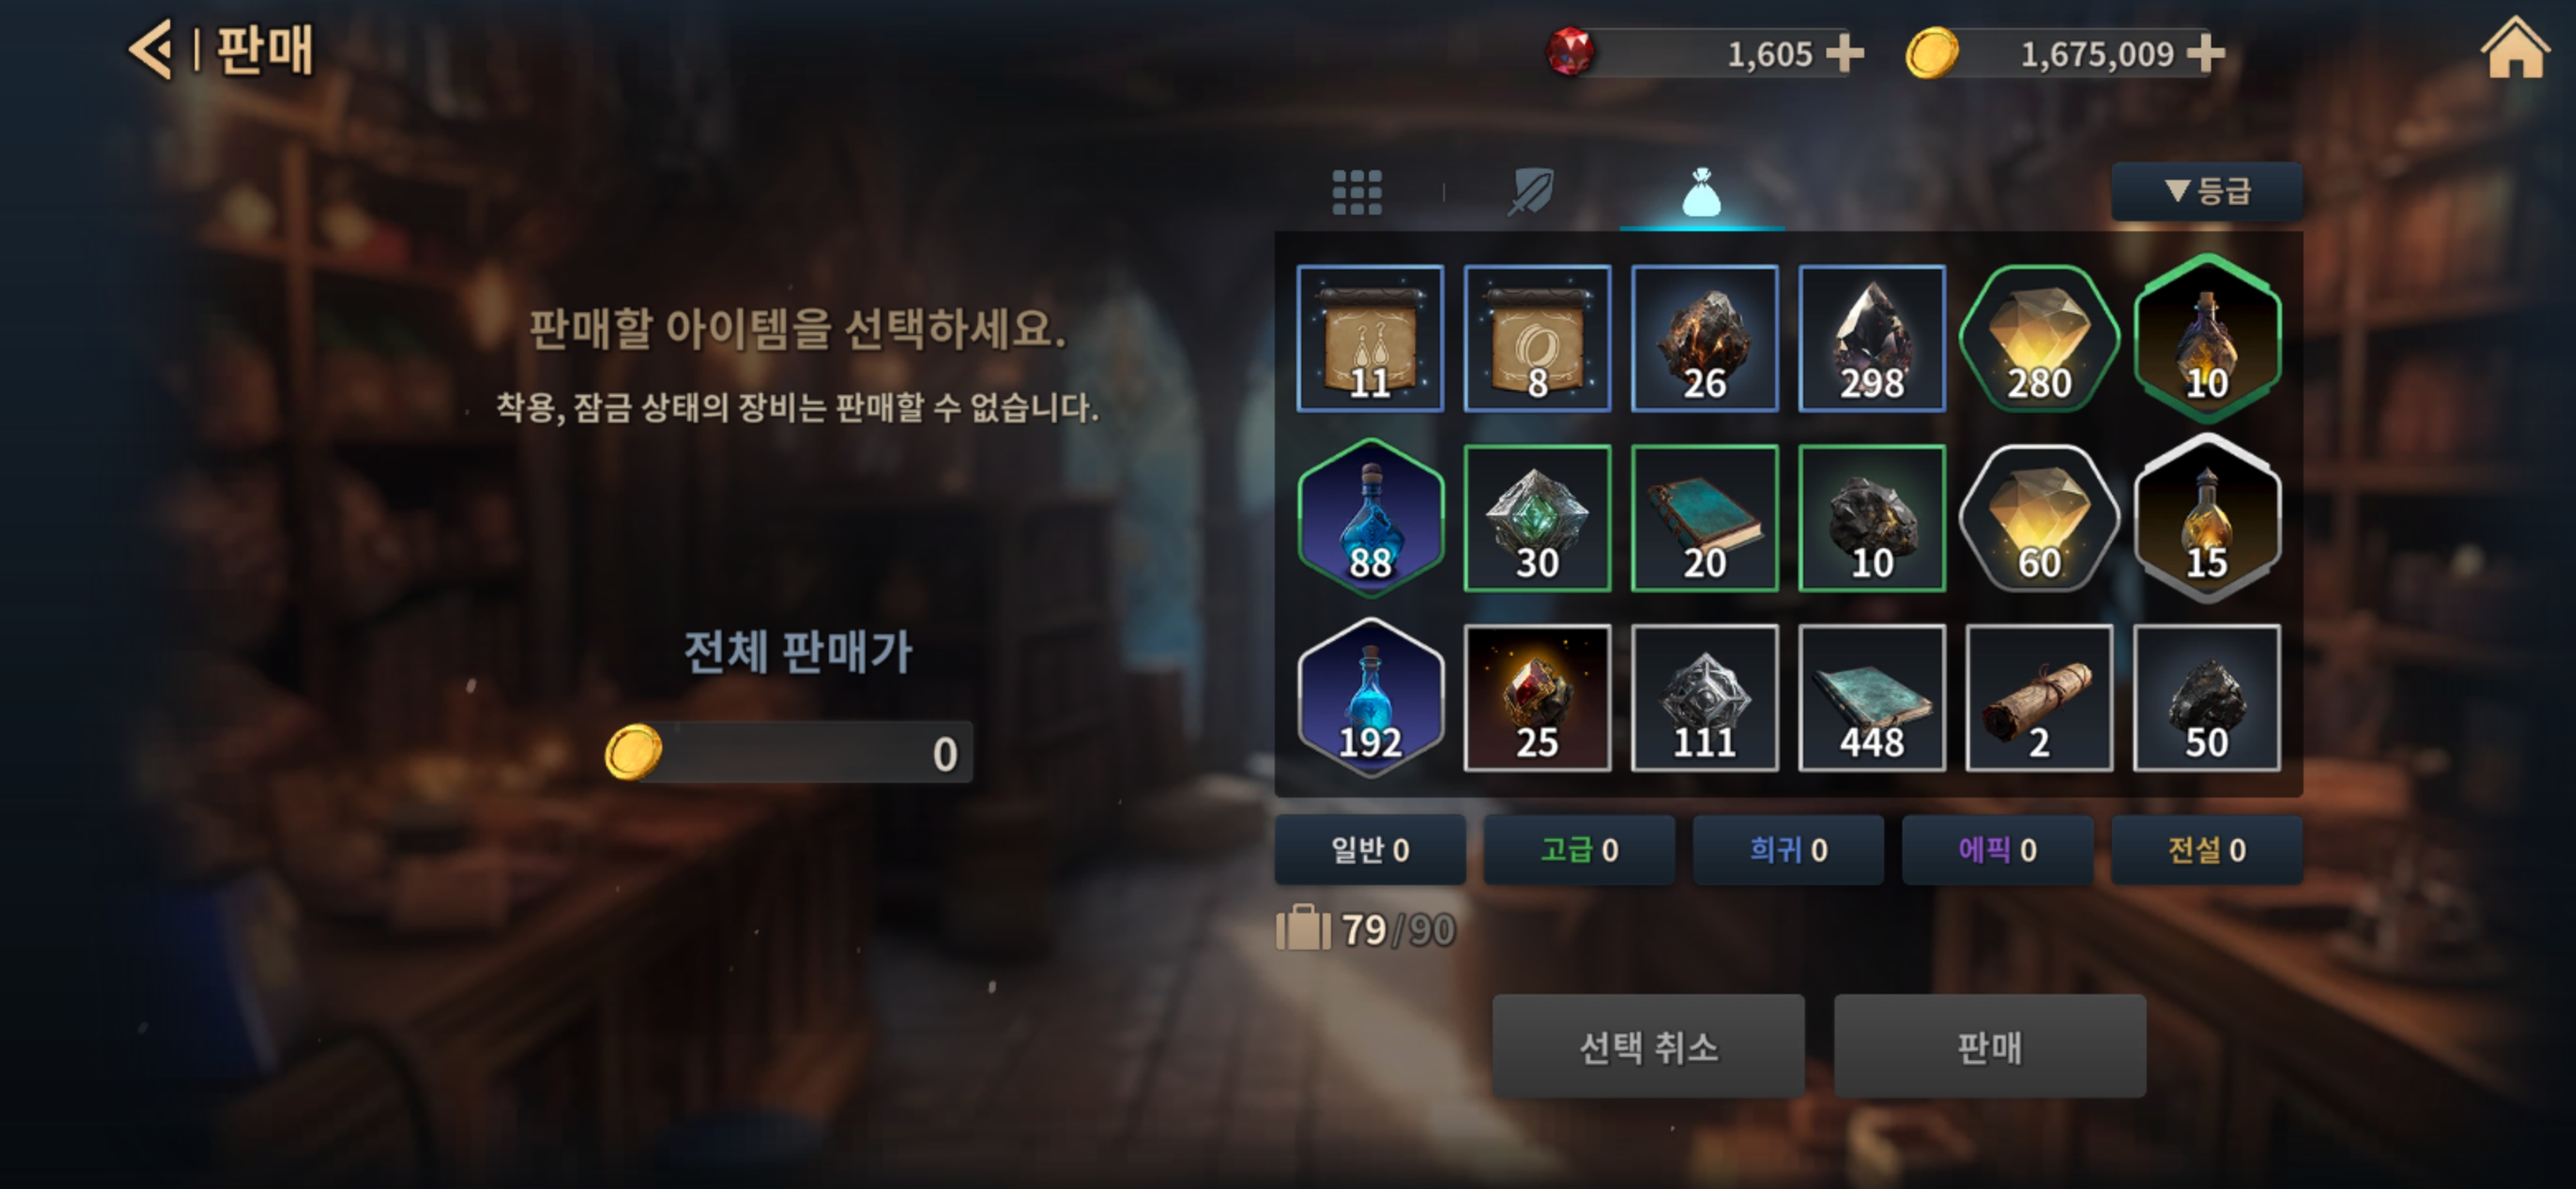Switch to the all-items grid tab
Viewport: 2576px width, 1189px height.
pos(1357,192)
